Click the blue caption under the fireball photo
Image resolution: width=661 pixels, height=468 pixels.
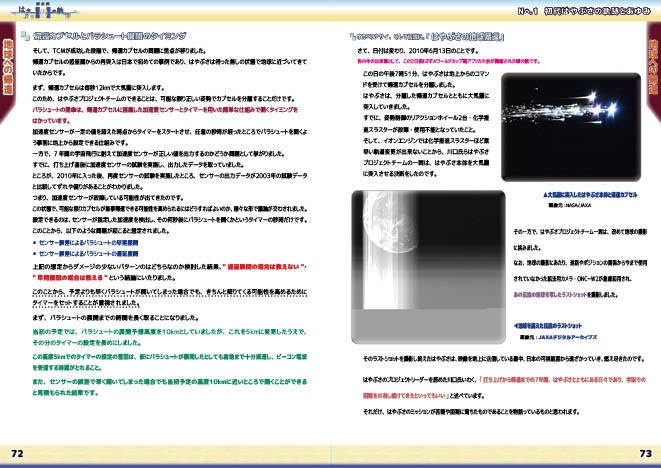(x=590, y=195)
